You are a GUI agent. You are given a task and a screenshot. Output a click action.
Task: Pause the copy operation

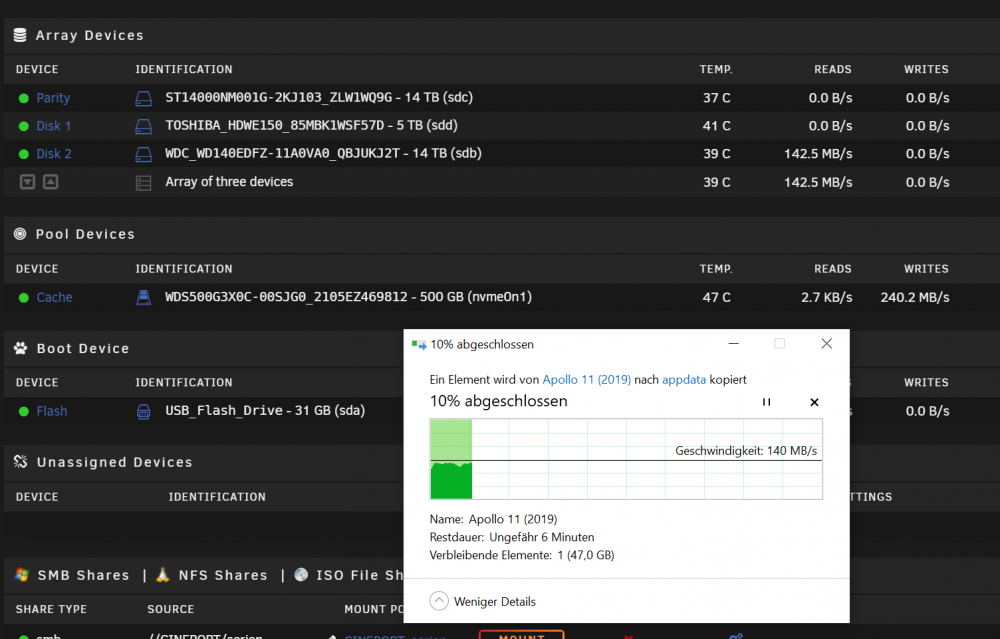(766, 402)
